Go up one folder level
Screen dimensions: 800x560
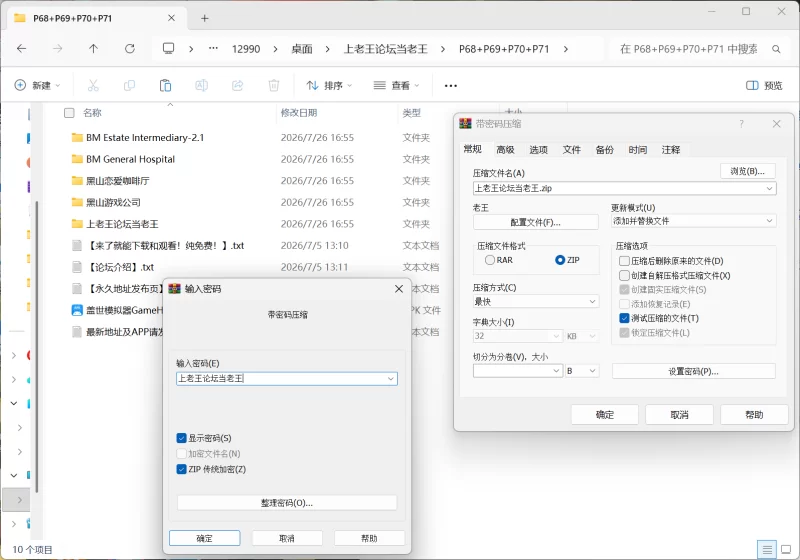(93, 48)
